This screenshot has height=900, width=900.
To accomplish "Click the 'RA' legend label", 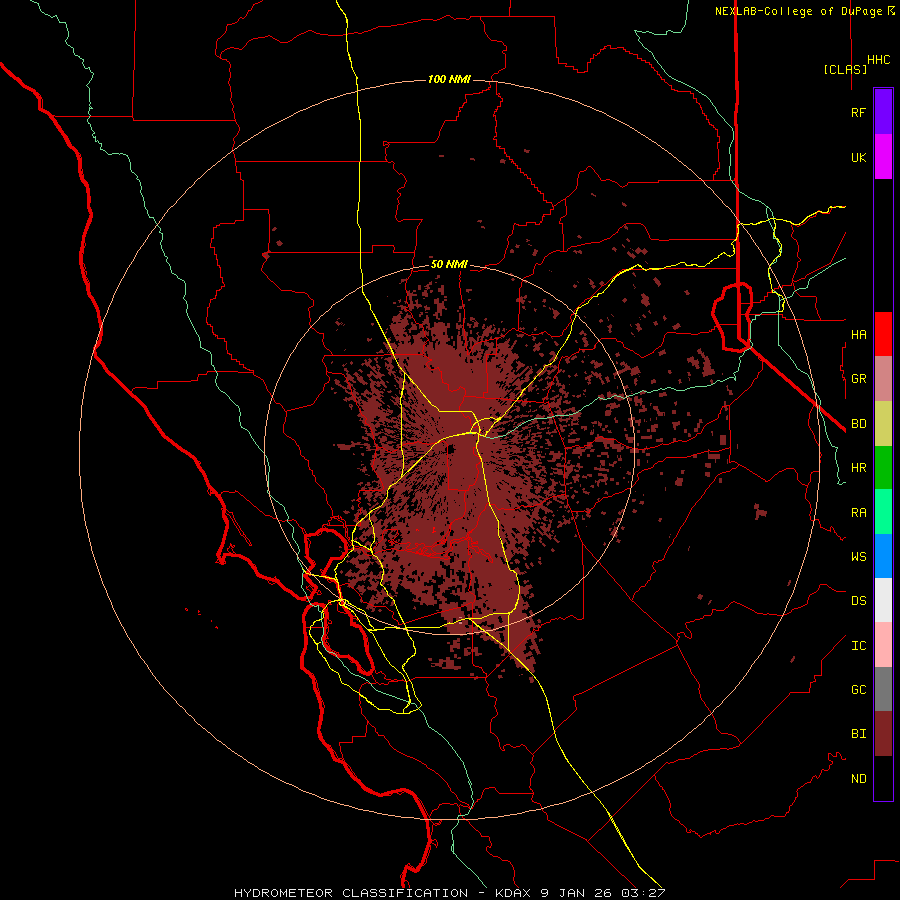I will click(858, 513).
